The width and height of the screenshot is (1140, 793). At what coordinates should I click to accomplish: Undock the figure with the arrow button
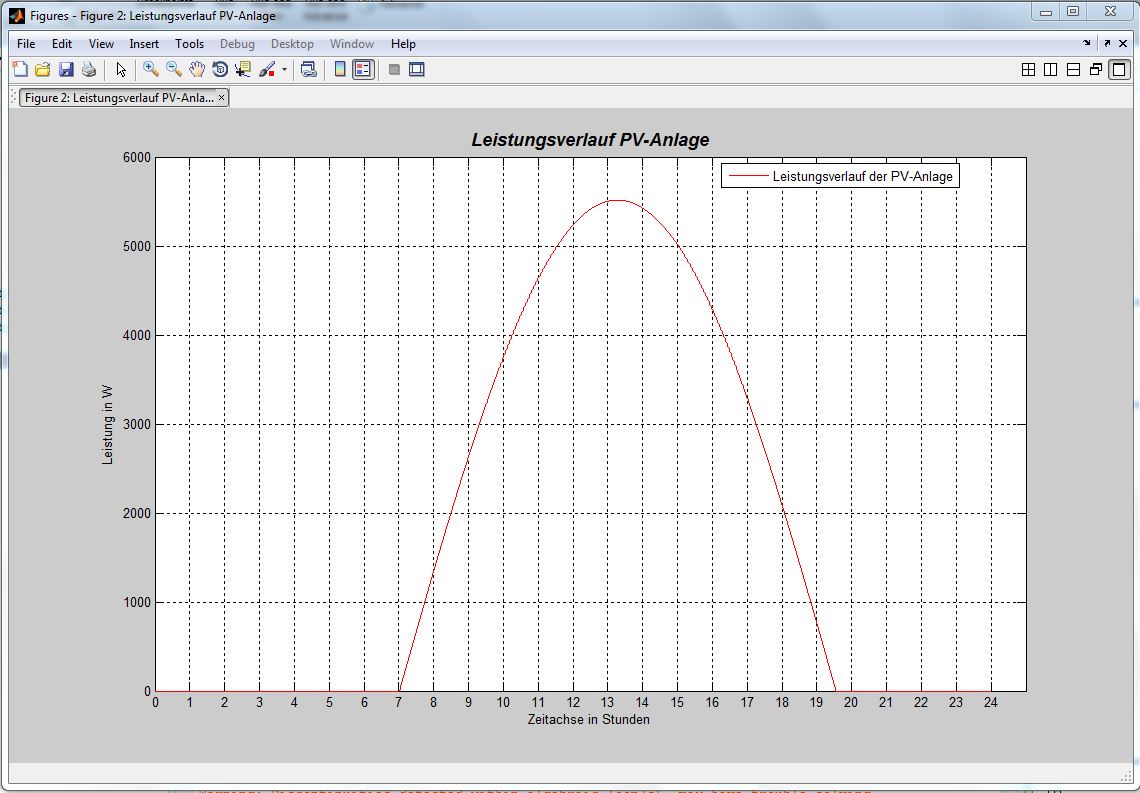tap(1107, 43)
